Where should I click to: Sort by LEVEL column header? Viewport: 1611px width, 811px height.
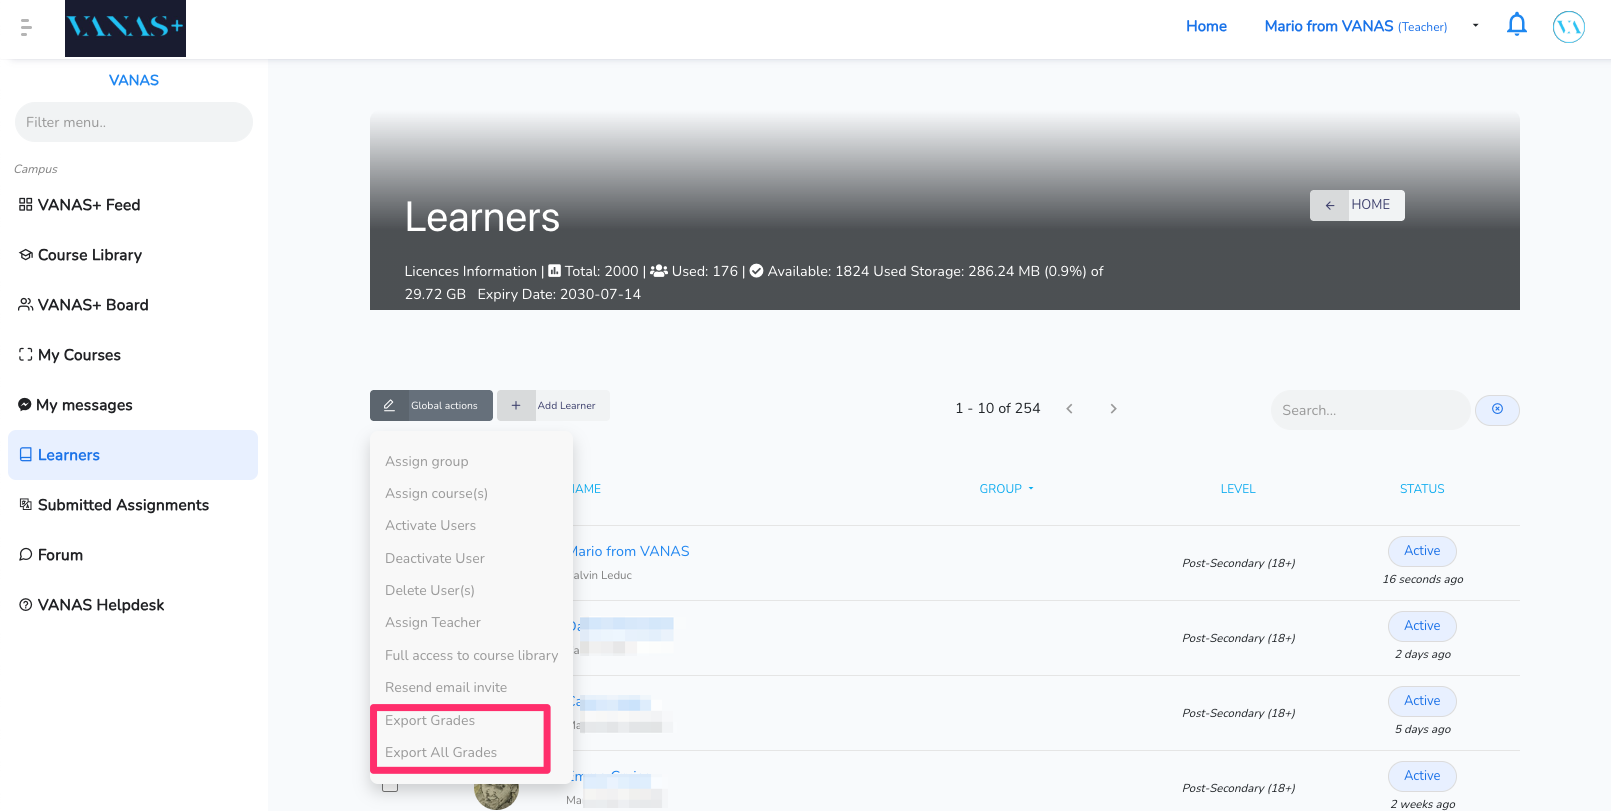click(x=1238, y=489)
